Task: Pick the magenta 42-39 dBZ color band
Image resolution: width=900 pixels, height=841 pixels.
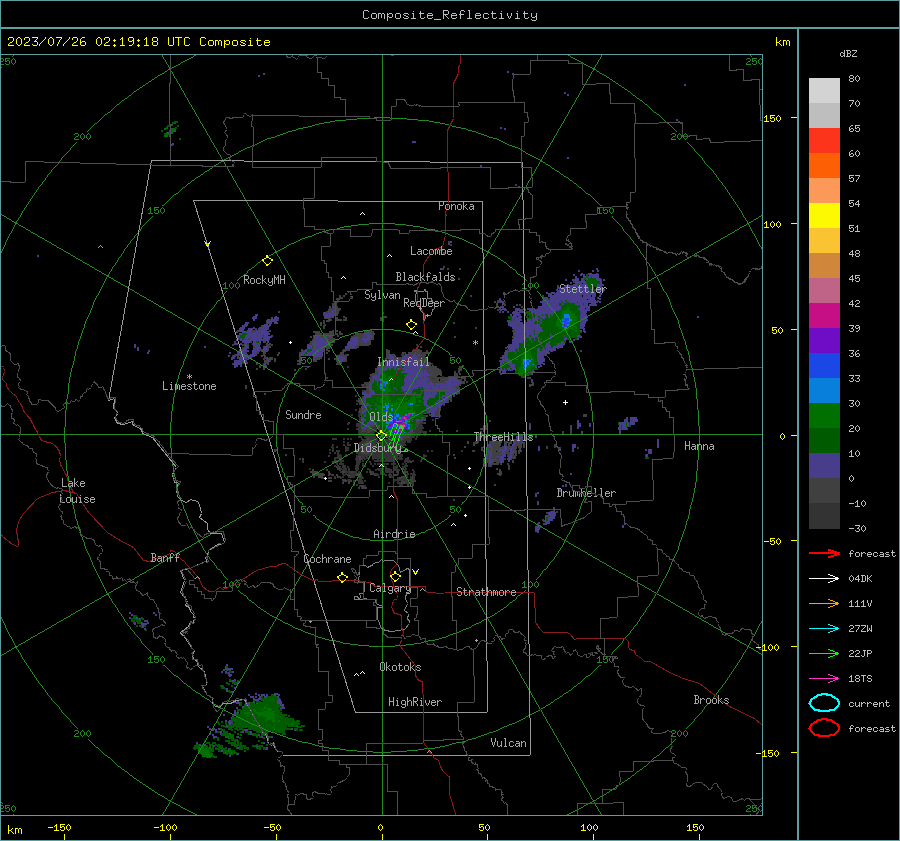Action: click(x=824, y=315)
